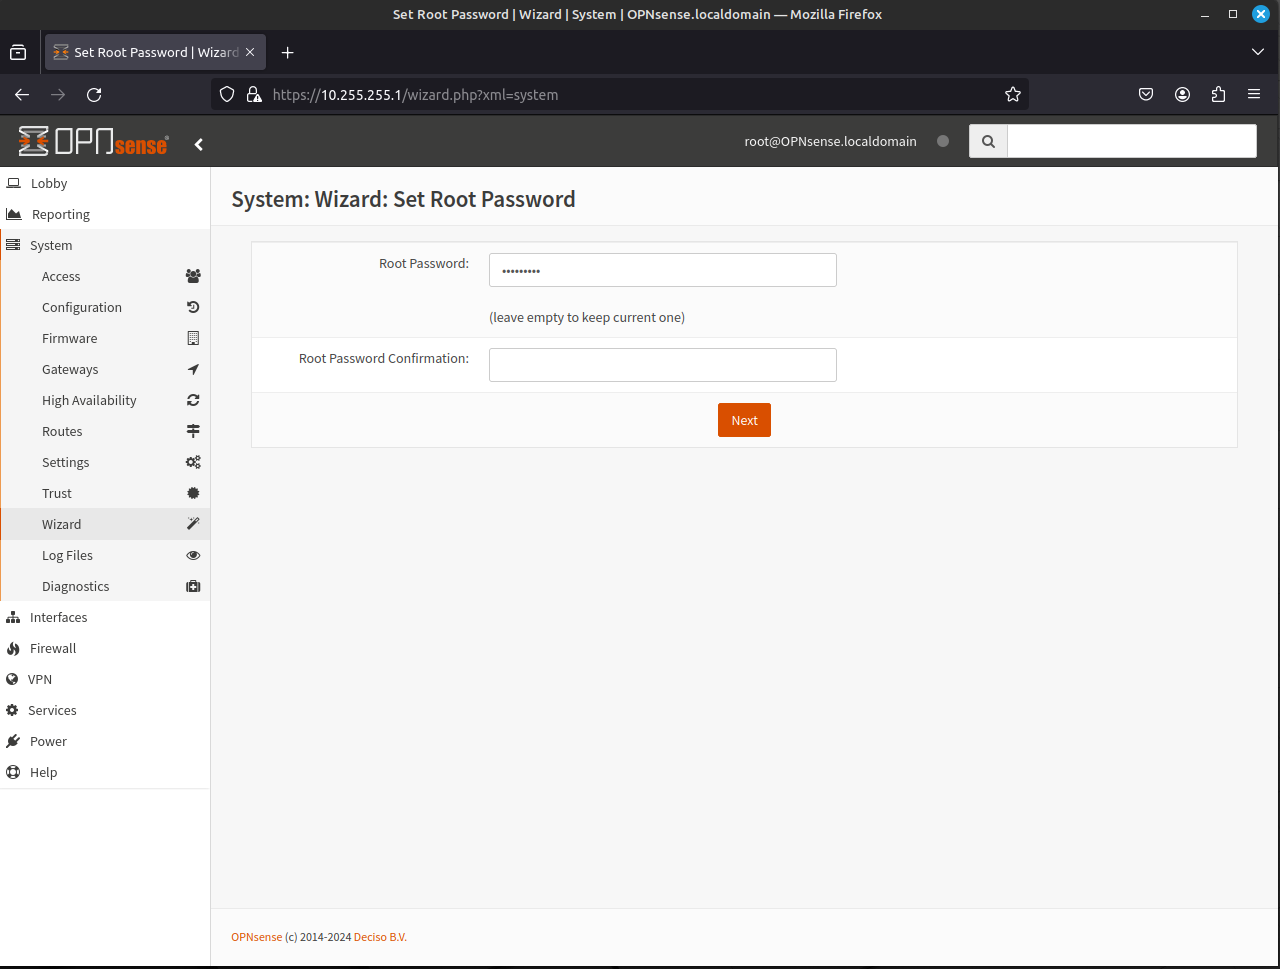Click the Settings gears icon
1280x969 pixels.
pos(193,462)
